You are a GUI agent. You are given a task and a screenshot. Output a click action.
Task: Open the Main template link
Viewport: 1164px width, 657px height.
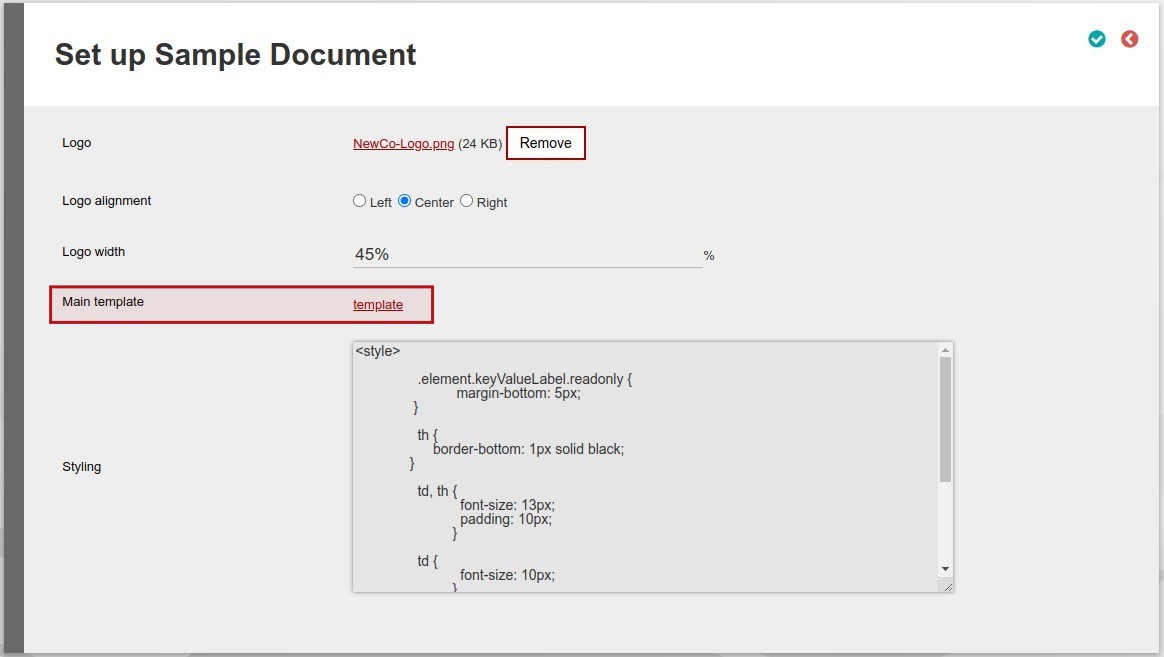[x=378, y=304]
